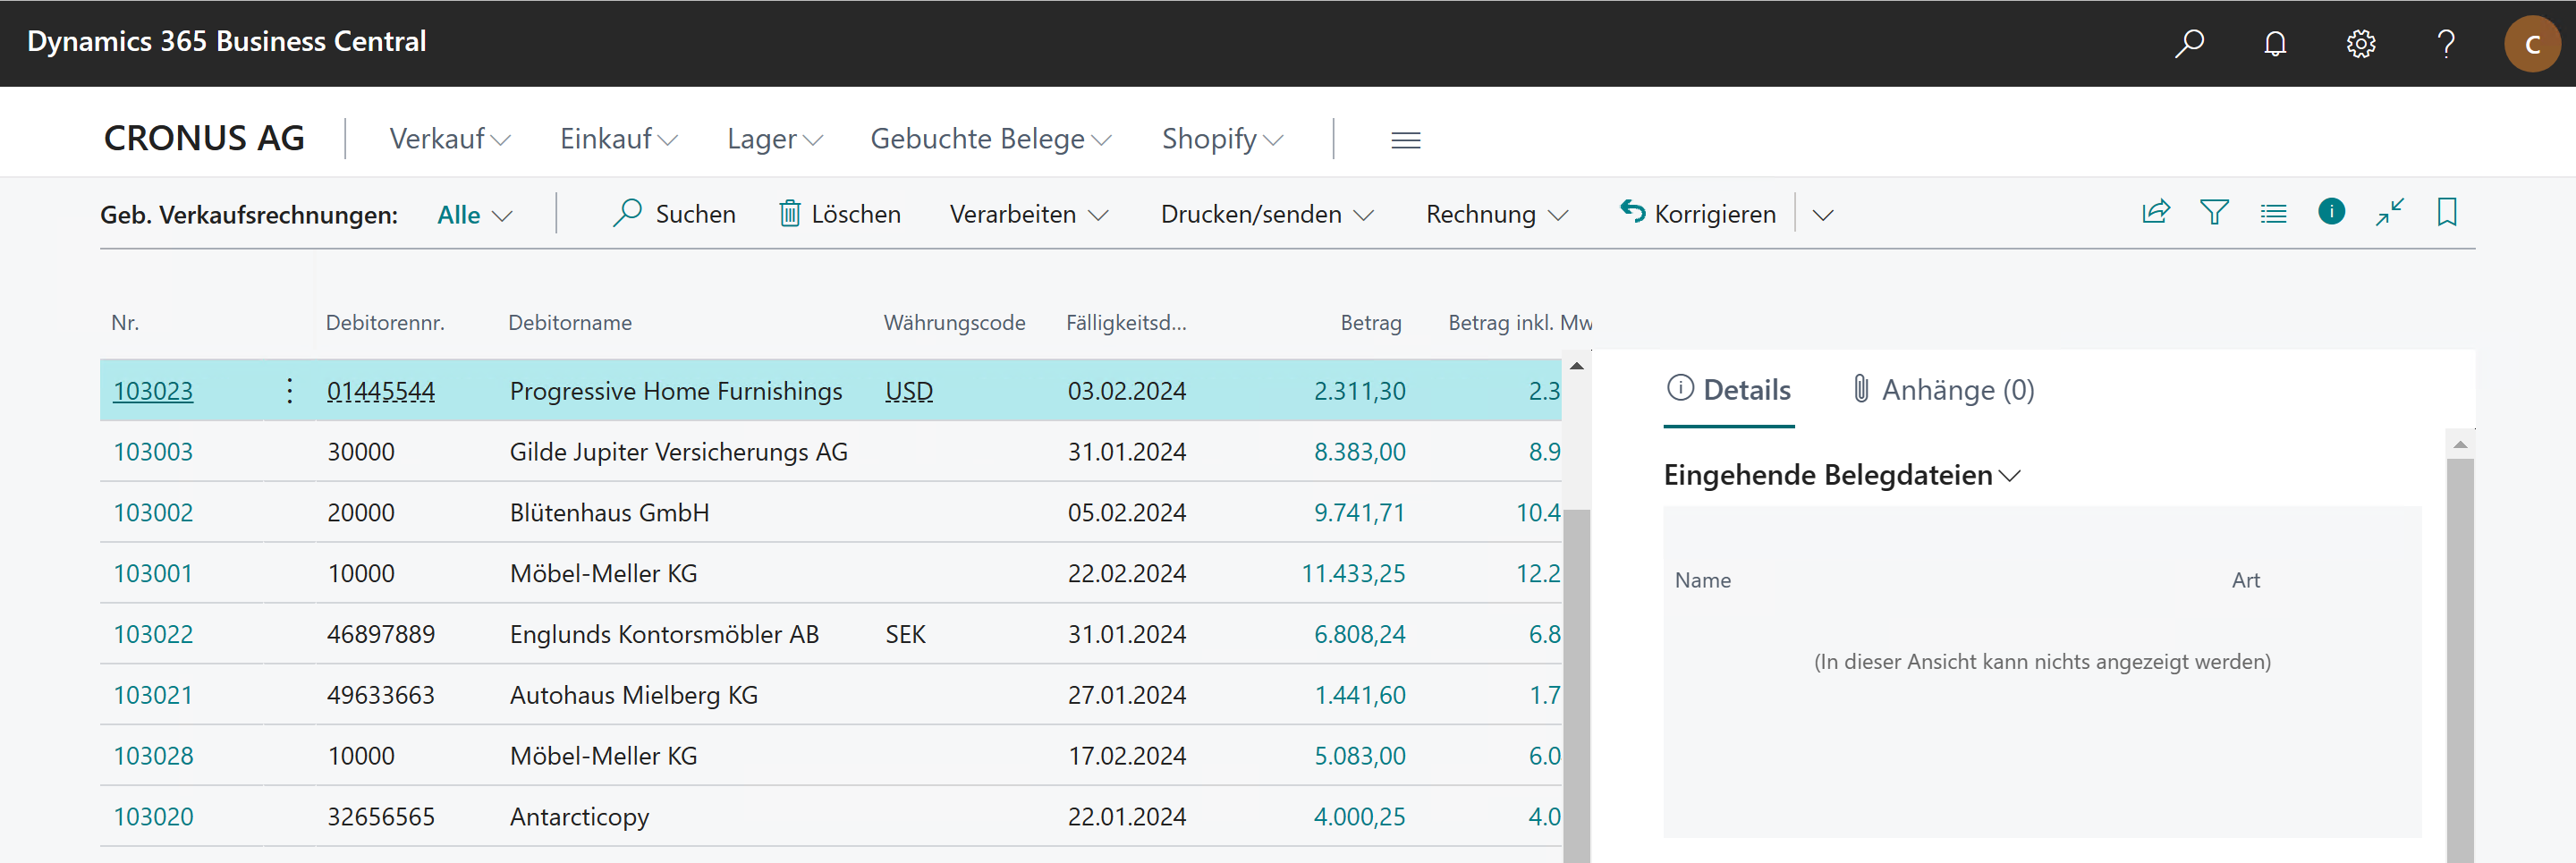Open customer number 01445544
This screenshot has height=863, width=2576.
point(381,391)
